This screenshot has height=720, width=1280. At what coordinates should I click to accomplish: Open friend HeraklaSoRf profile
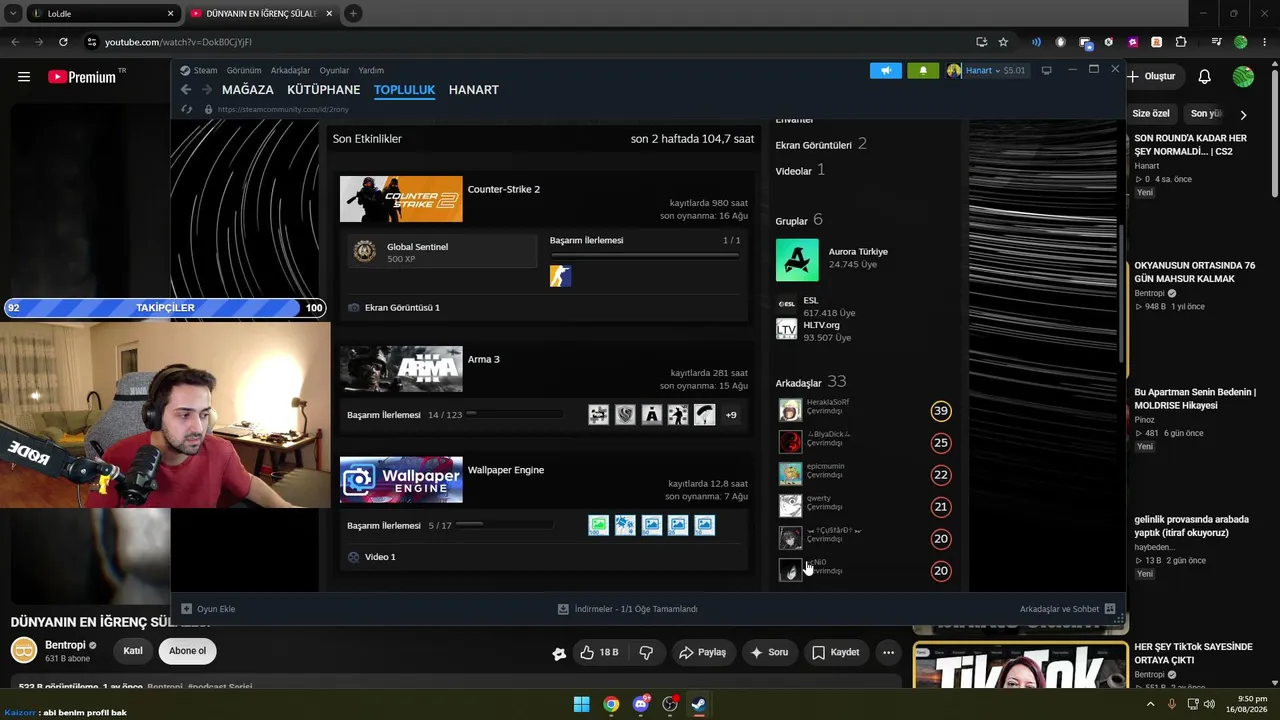pos(828,402)
